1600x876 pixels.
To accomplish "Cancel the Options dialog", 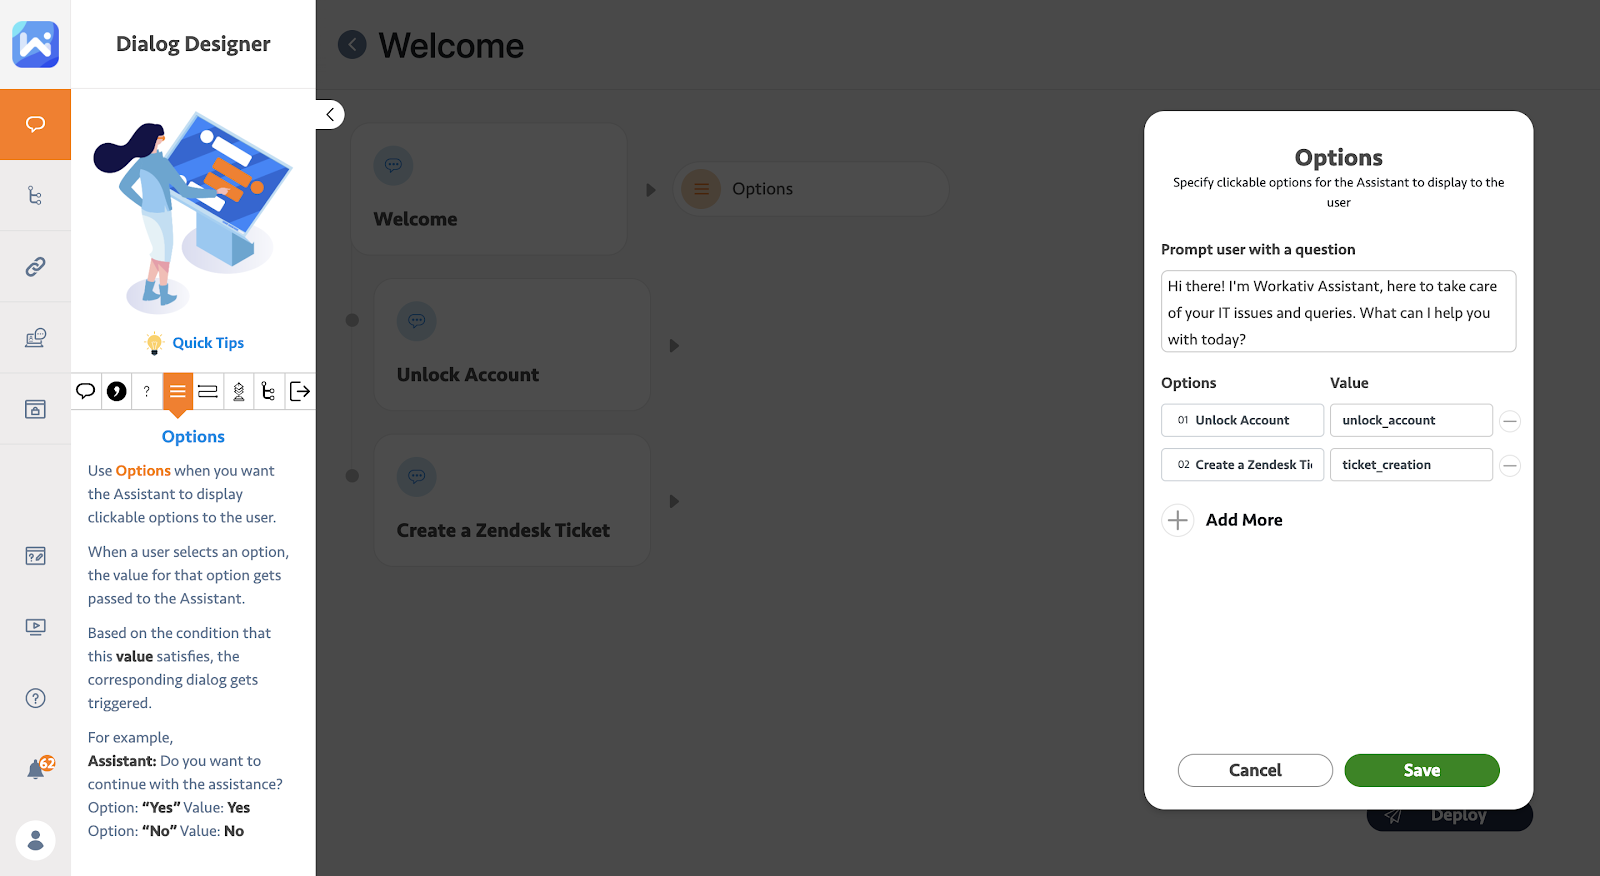I will (1255, 770).
